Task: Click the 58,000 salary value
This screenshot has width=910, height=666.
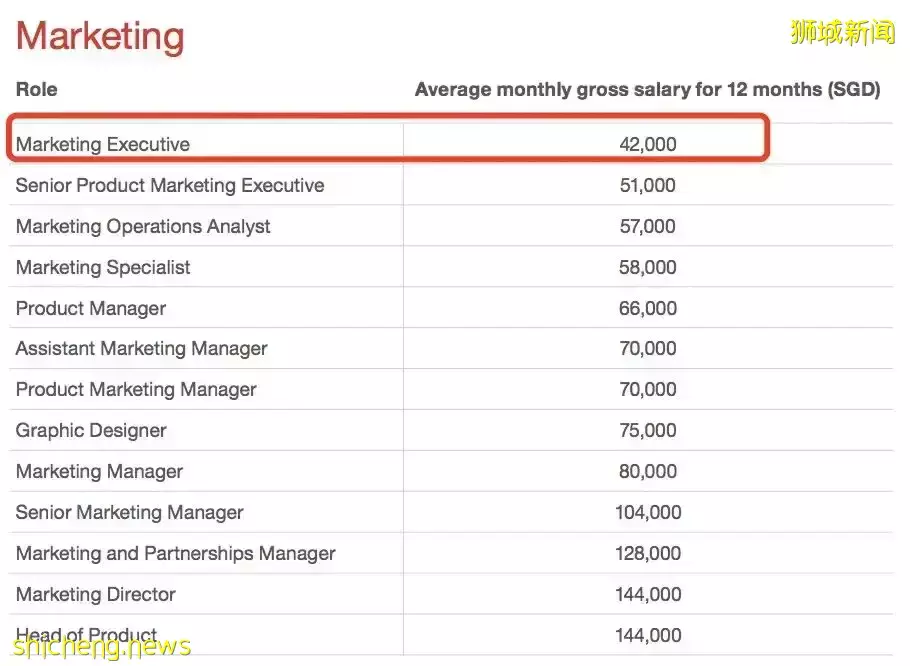Action: [x=647, y=268]
